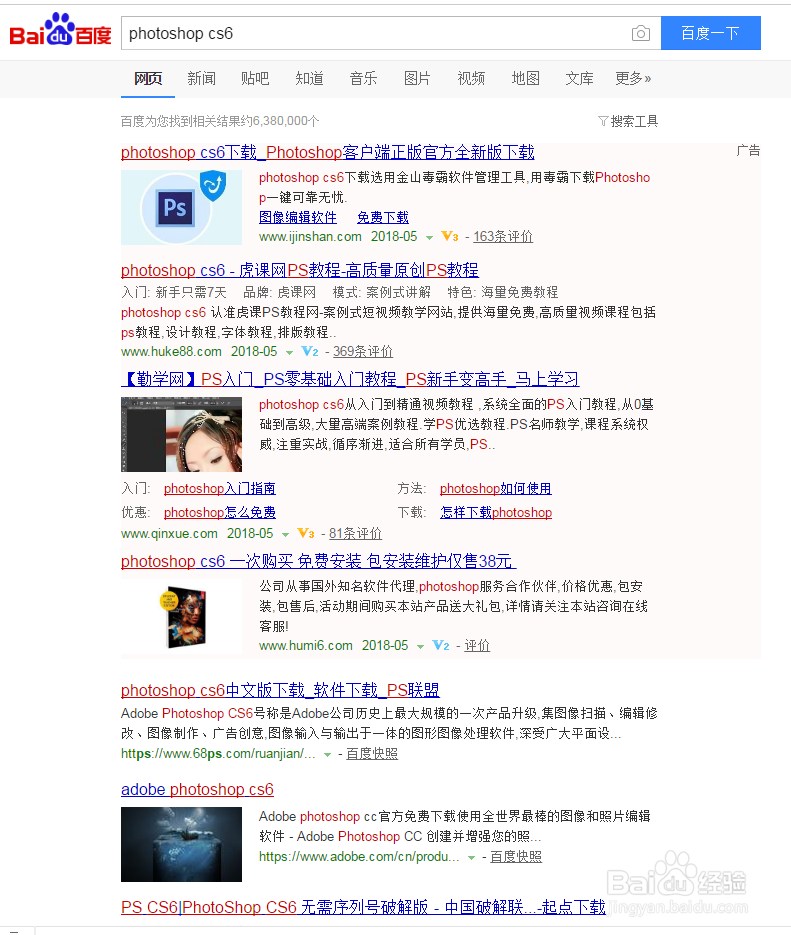The height and width of the screenshot is (935, 791).
Task: Open photoshop cs6中文版下载 PS联盟 result
Action: point(280,691)
